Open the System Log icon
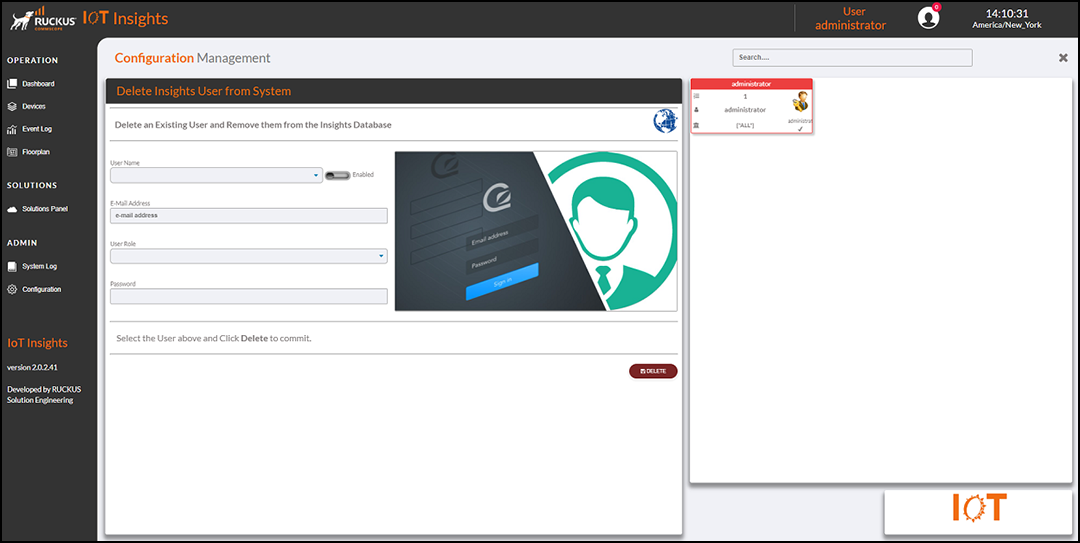The width and height of the screenshot is (1080, 543). pos(12,267)
